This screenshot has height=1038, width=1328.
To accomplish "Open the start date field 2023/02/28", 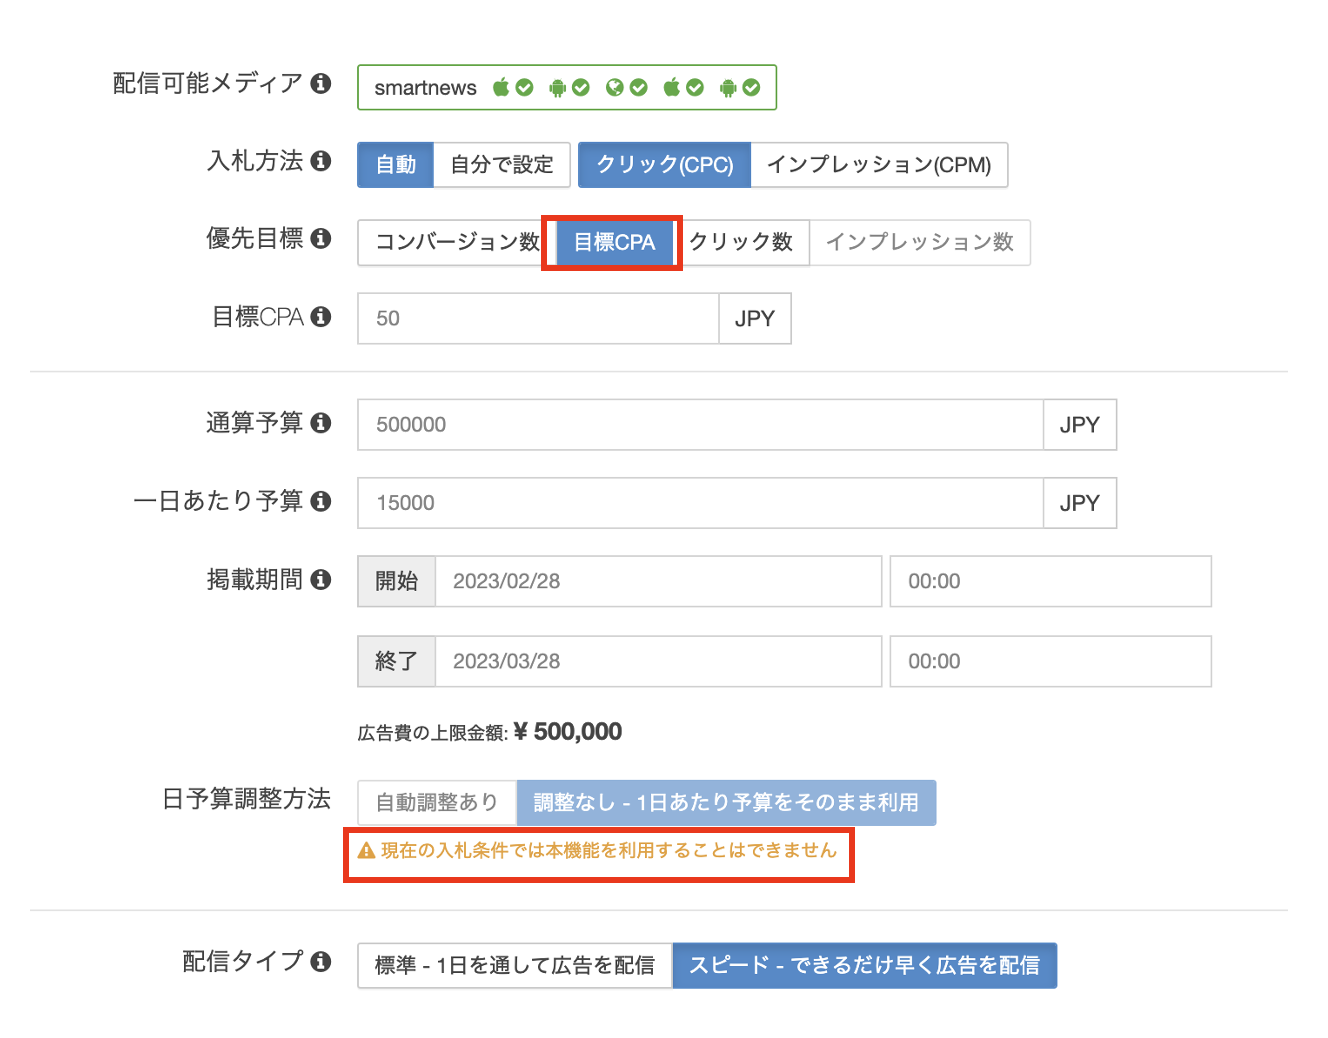I will pyautogui.click(x=657, y=581).
